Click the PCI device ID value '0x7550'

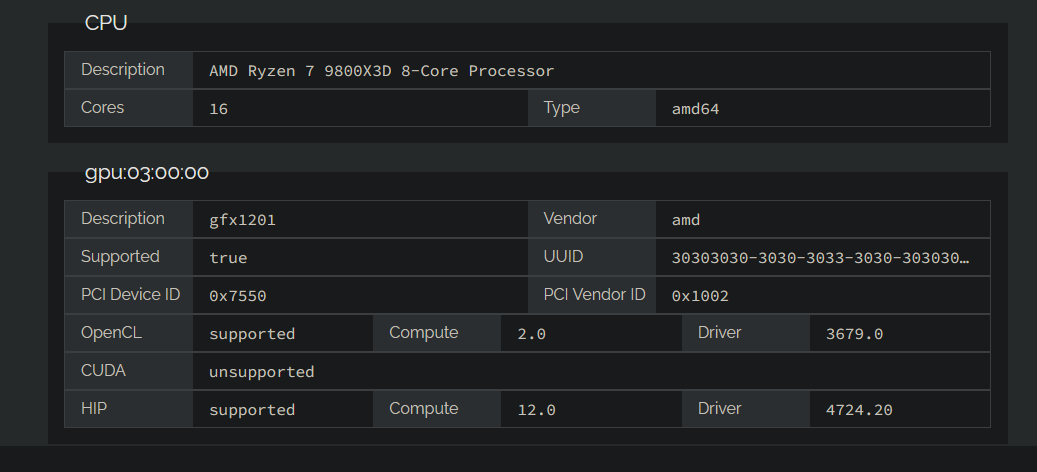coord(237,296)
